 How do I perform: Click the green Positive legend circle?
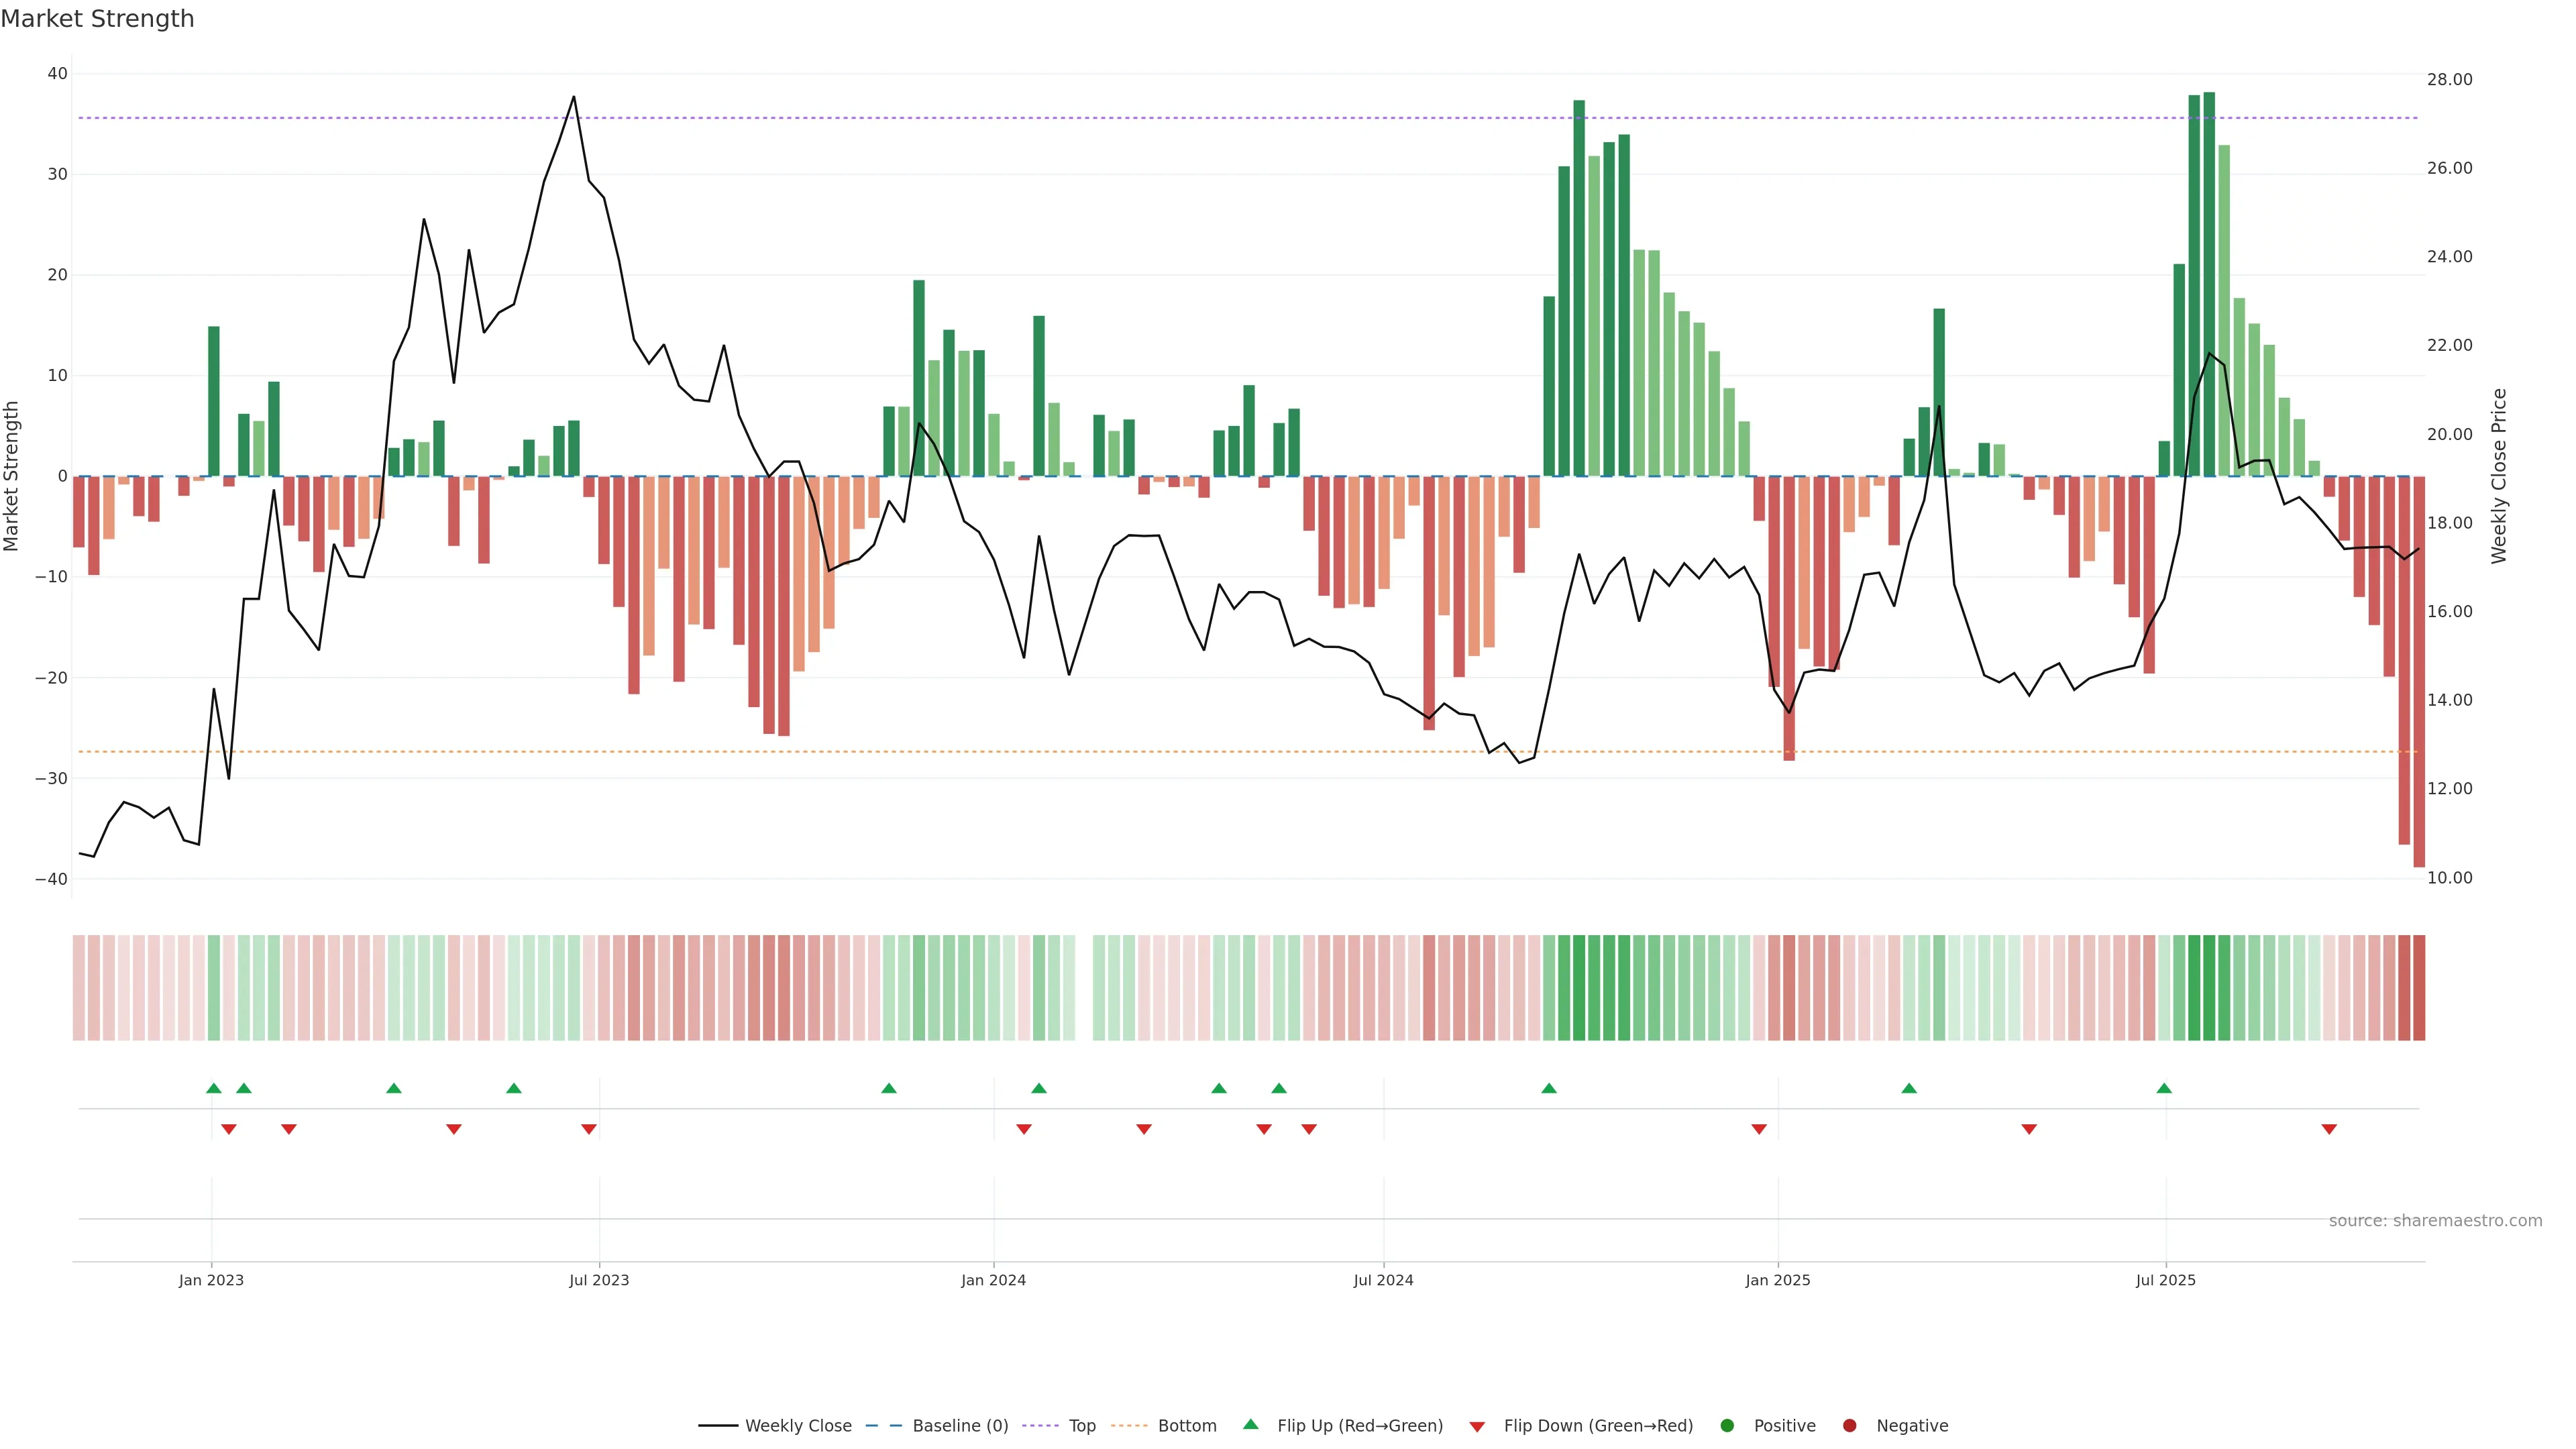(1727, 1426)
